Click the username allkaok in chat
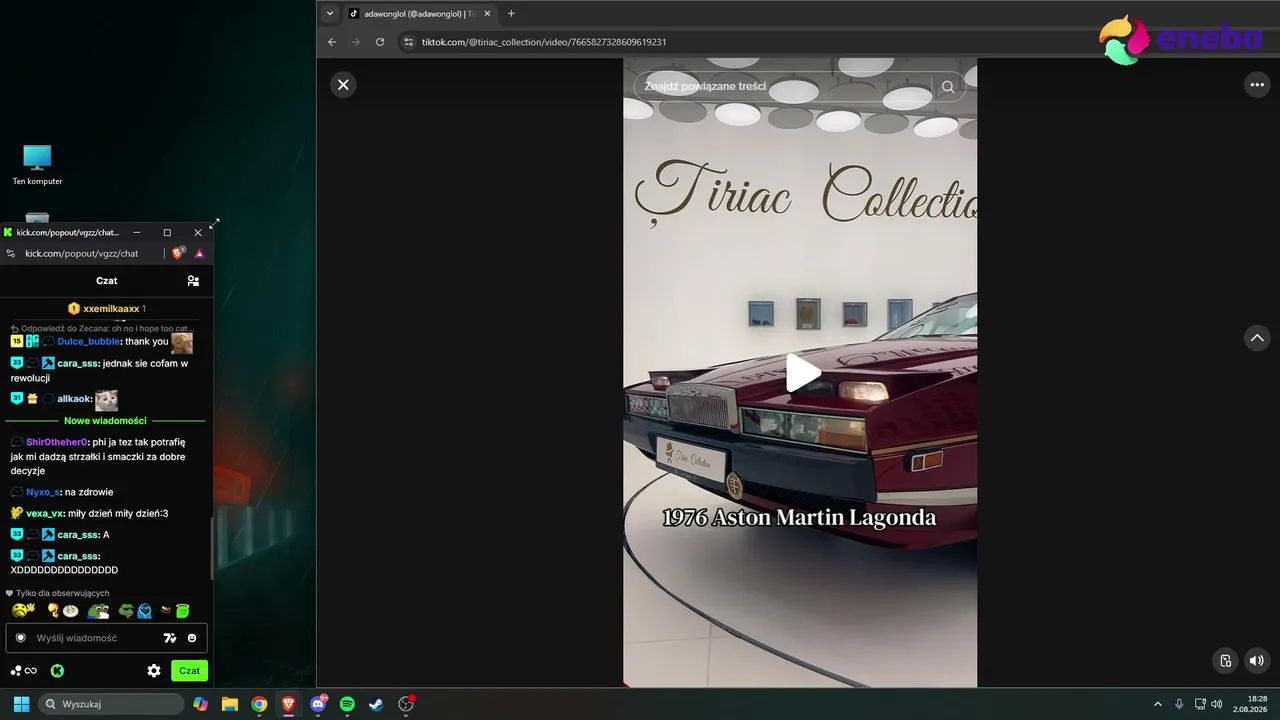Screen dimensions: 1280x720 coord(74,399)
